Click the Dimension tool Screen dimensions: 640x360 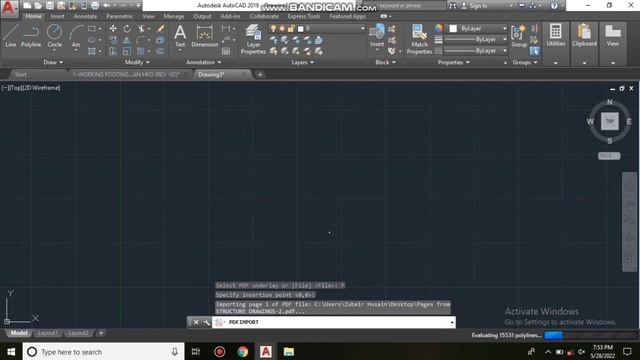point(204,36)
